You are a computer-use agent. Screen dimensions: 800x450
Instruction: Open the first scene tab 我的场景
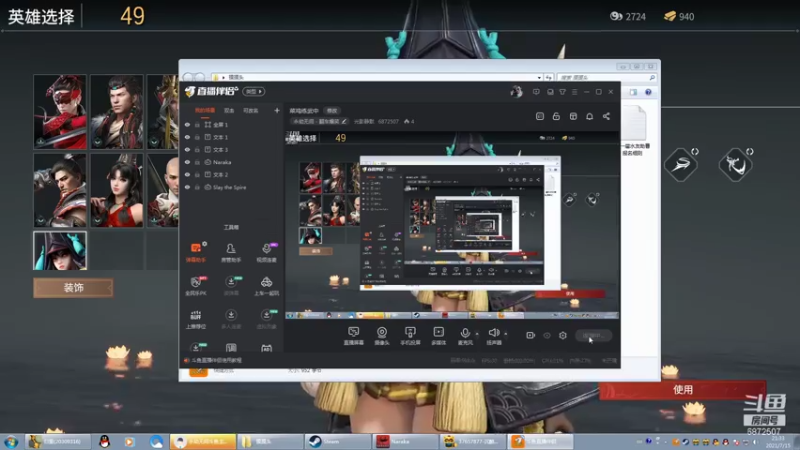coord(205,111)
